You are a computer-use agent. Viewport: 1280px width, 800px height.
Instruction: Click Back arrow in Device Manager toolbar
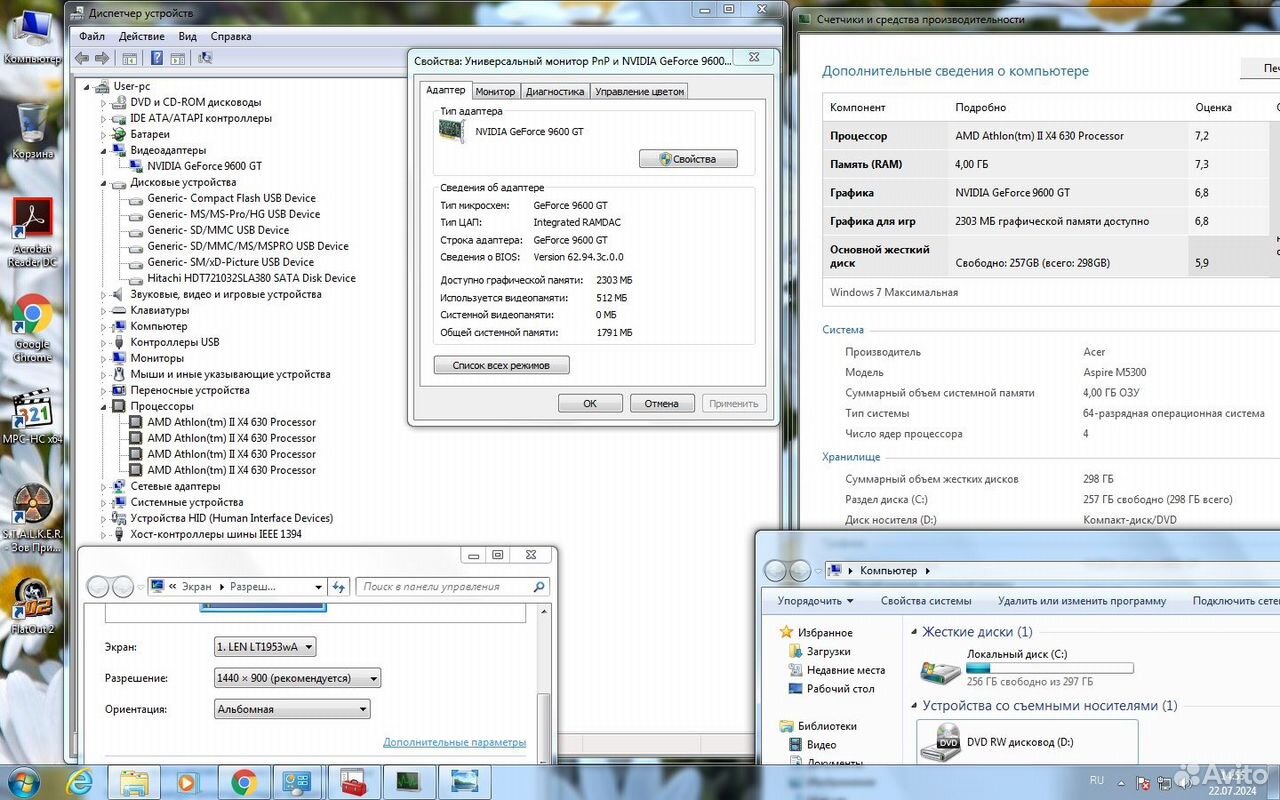[x=82, y=58]
